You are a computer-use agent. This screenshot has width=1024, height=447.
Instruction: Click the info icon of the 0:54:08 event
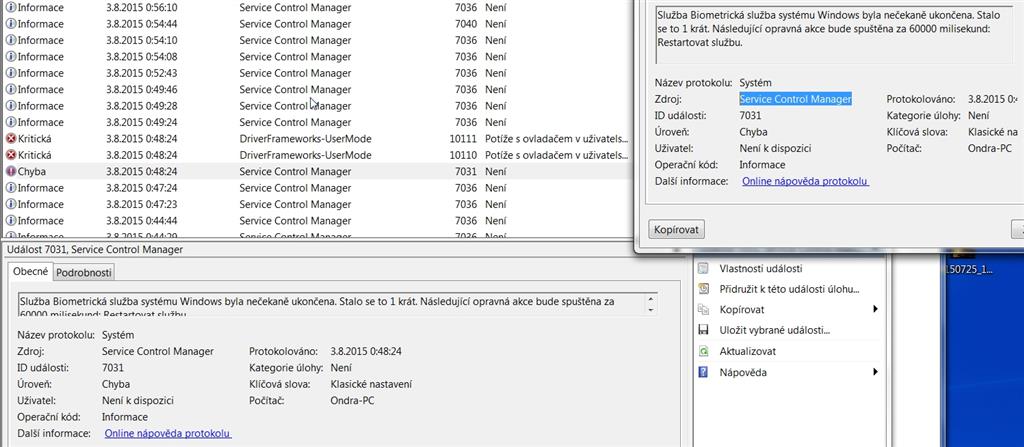10,57
